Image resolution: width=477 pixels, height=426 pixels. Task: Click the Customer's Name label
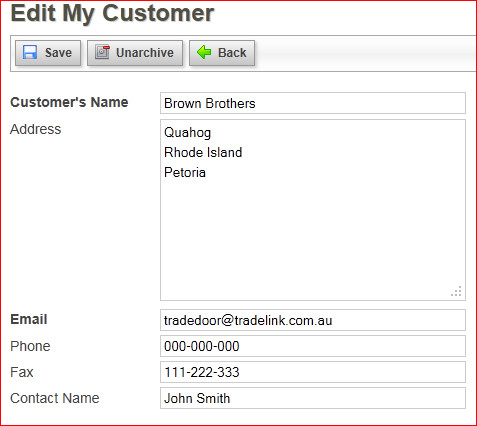click(x=69, y=102)
